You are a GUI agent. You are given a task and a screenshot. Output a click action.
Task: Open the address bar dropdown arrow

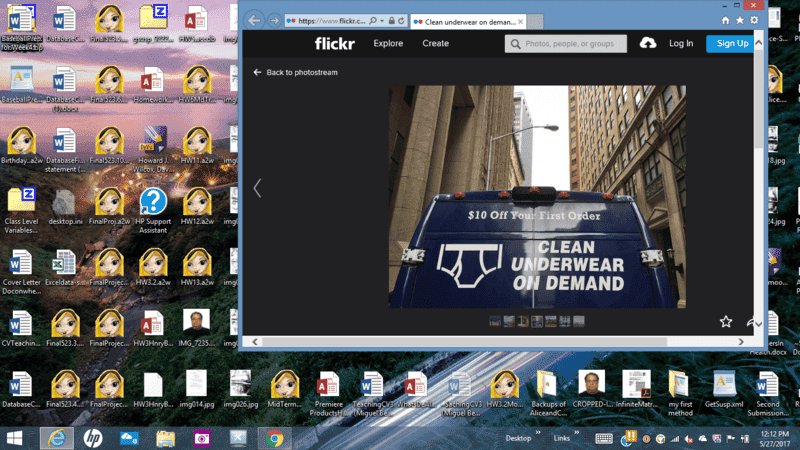point(382,21)
